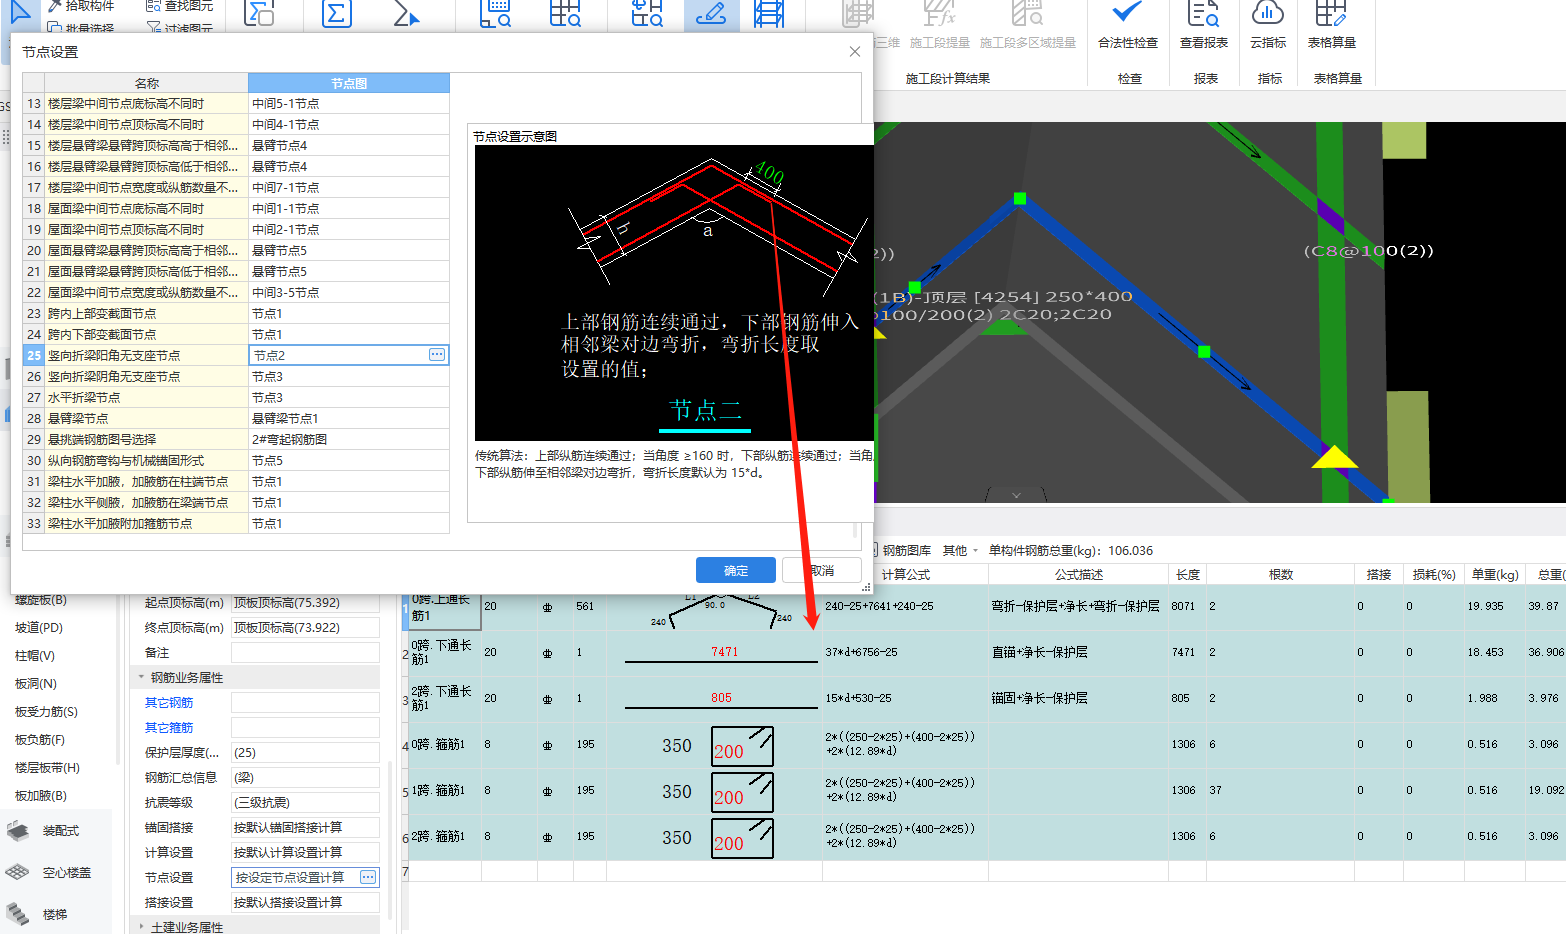Close the 节点设置 dialog

854,51
